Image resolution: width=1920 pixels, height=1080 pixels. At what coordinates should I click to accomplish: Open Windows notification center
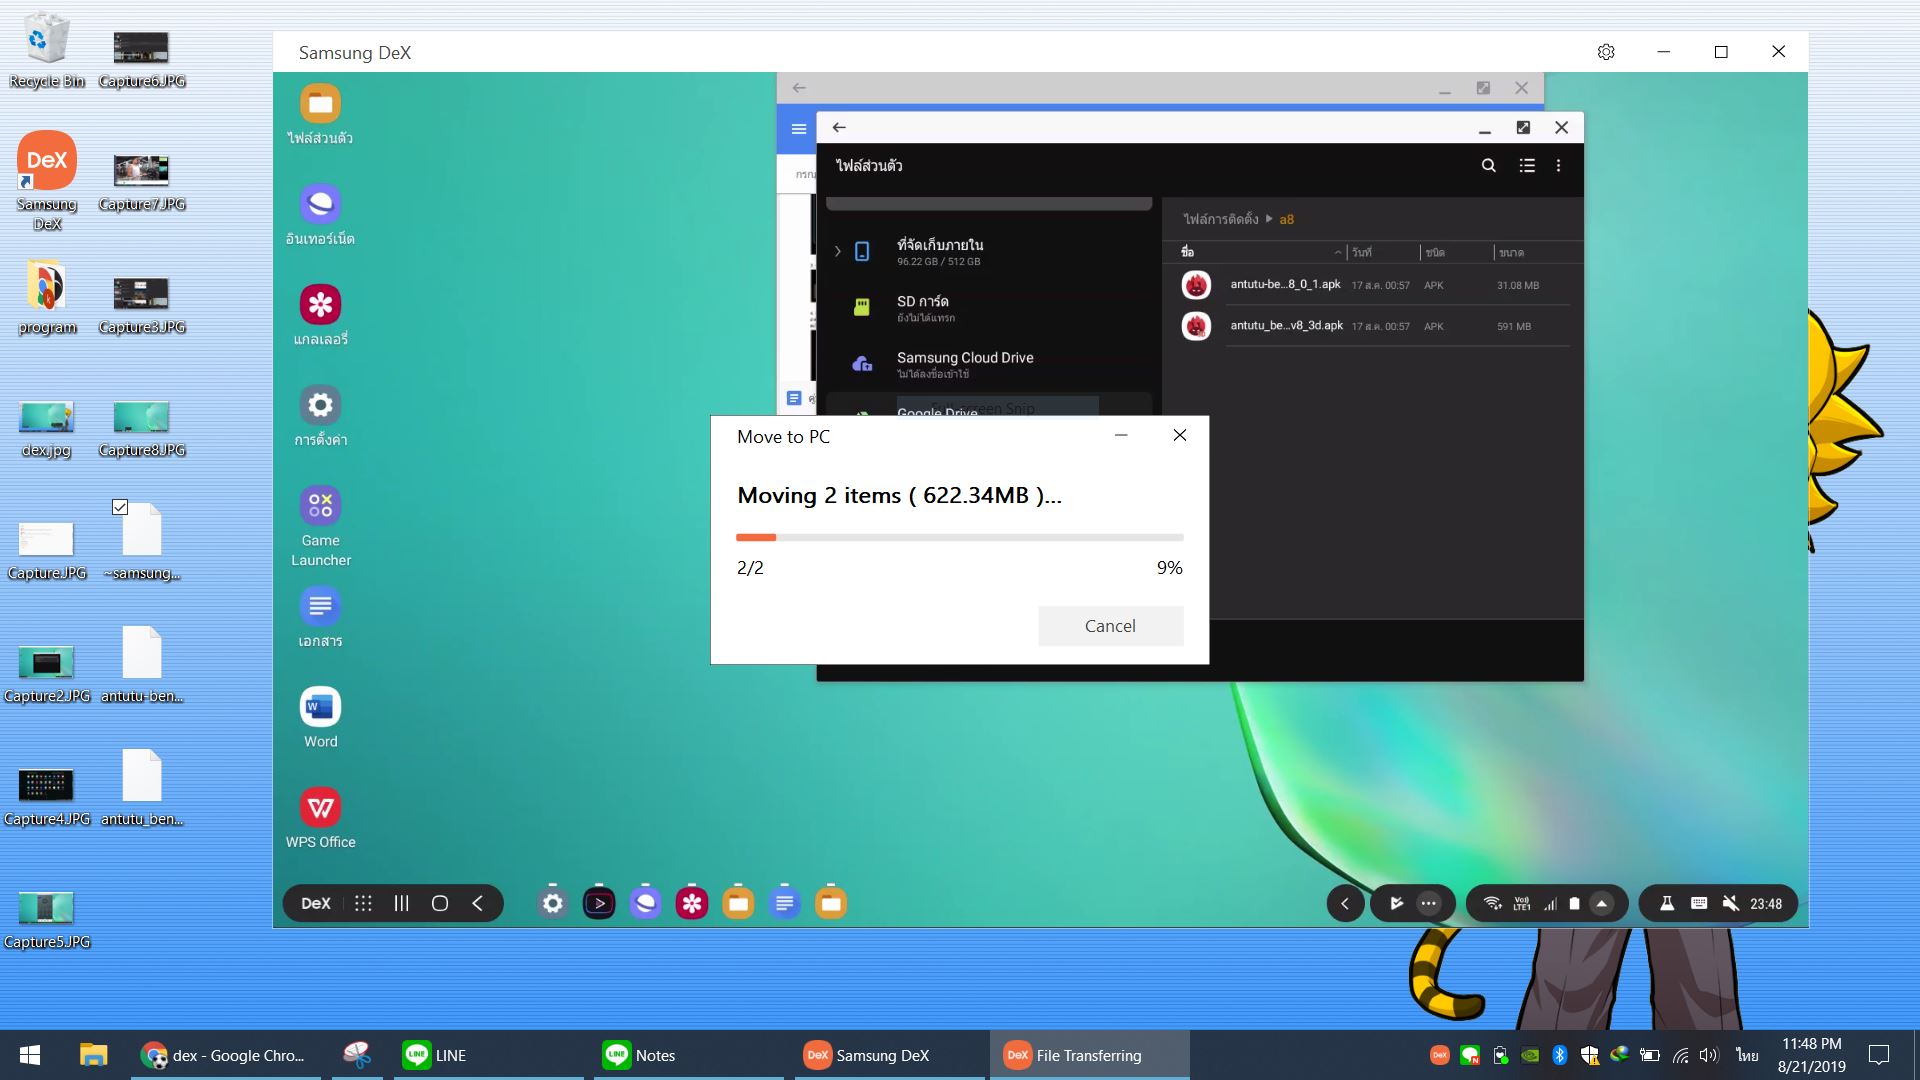pyautogui.click(x=1879, y=1055)
